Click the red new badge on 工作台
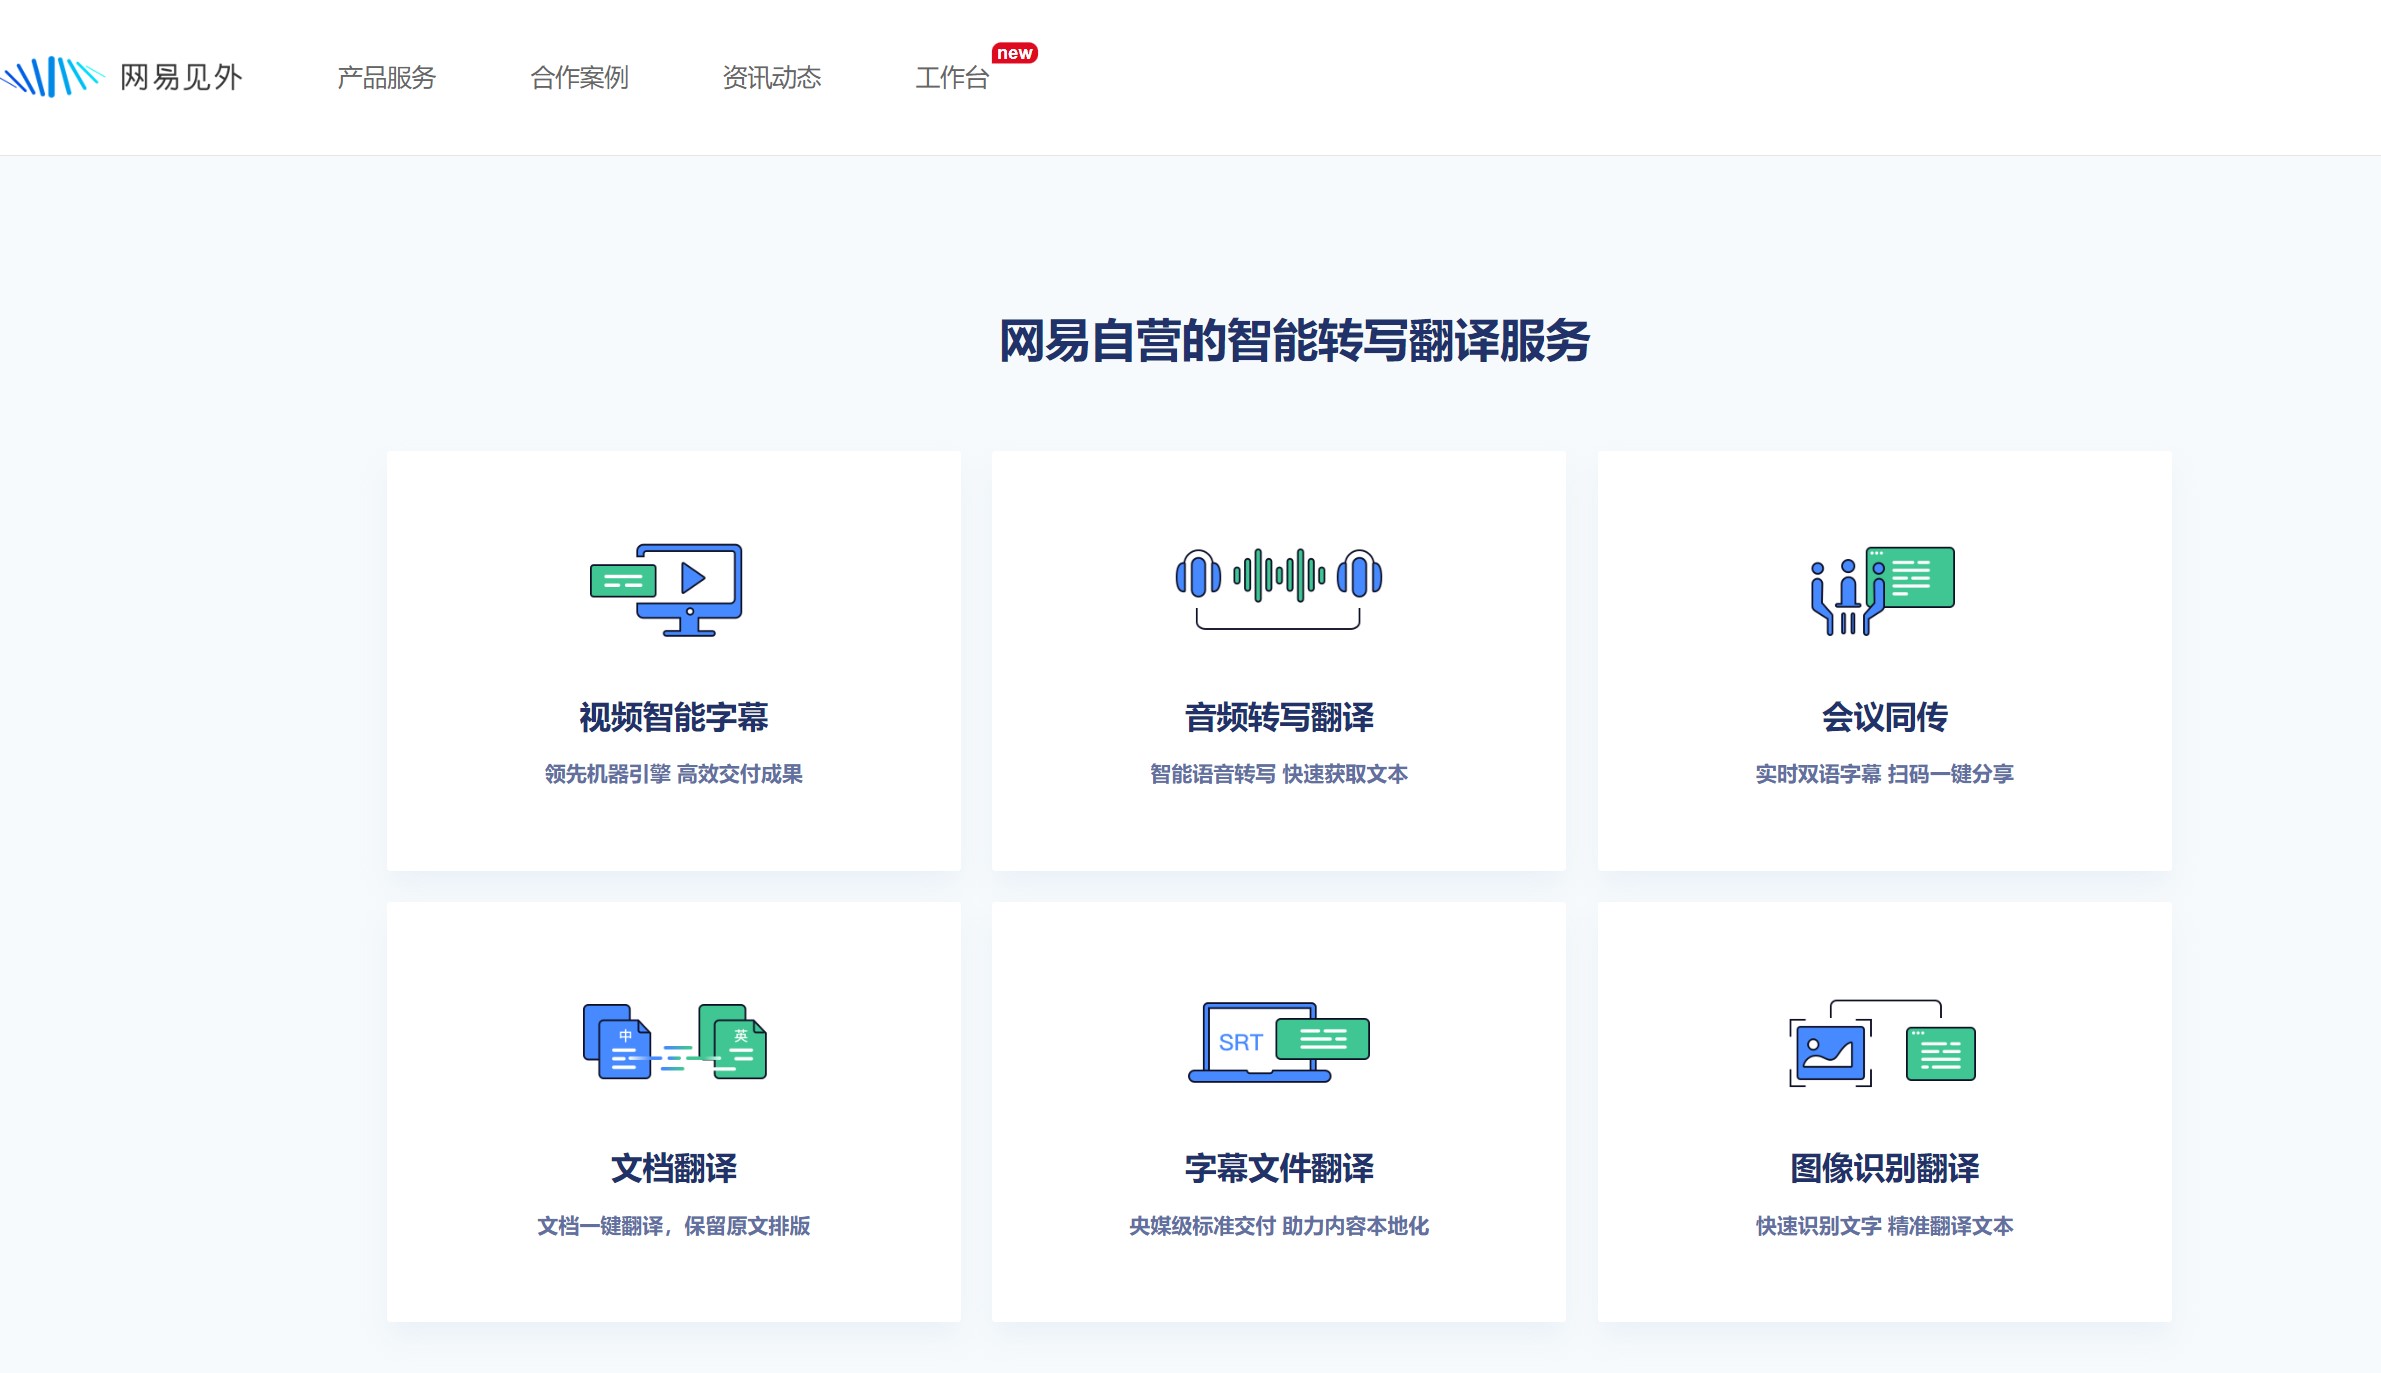Screen dimensions: 2381x1373 (1016, 54)
